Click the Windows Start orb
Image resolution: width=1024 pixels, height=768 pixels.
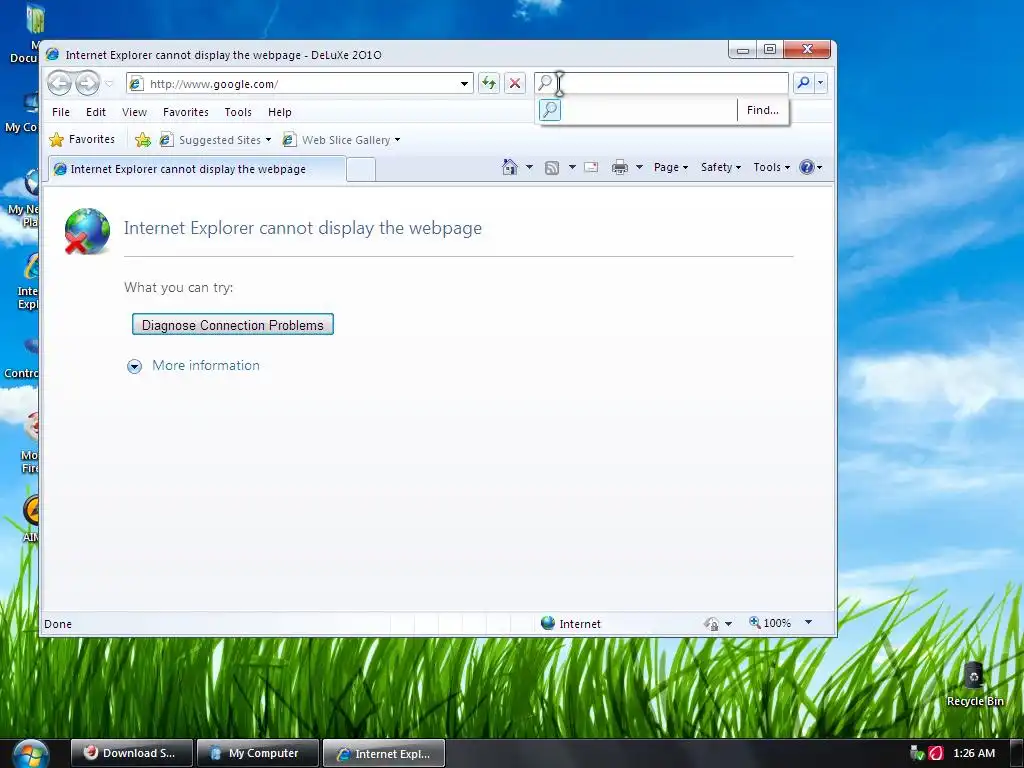(30, 754)
